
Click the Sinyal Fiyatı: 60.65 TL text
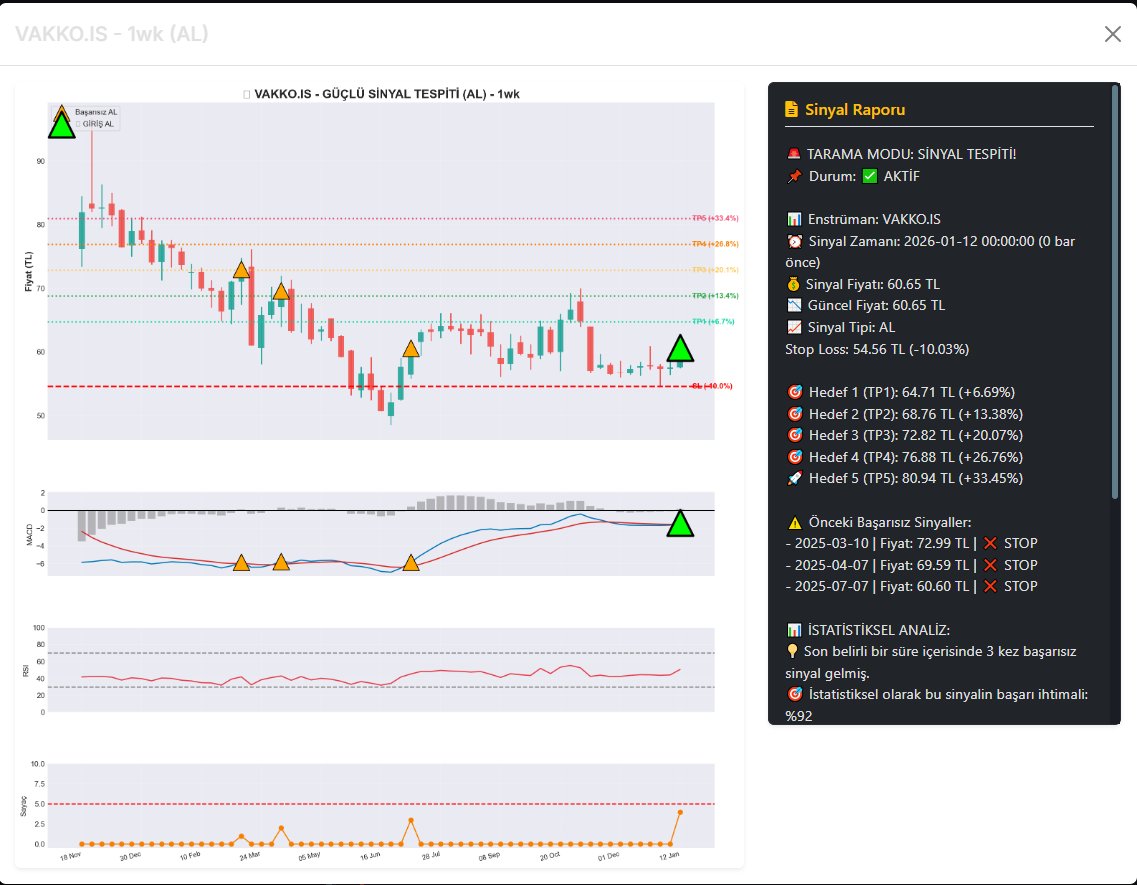tap(872, 284)
